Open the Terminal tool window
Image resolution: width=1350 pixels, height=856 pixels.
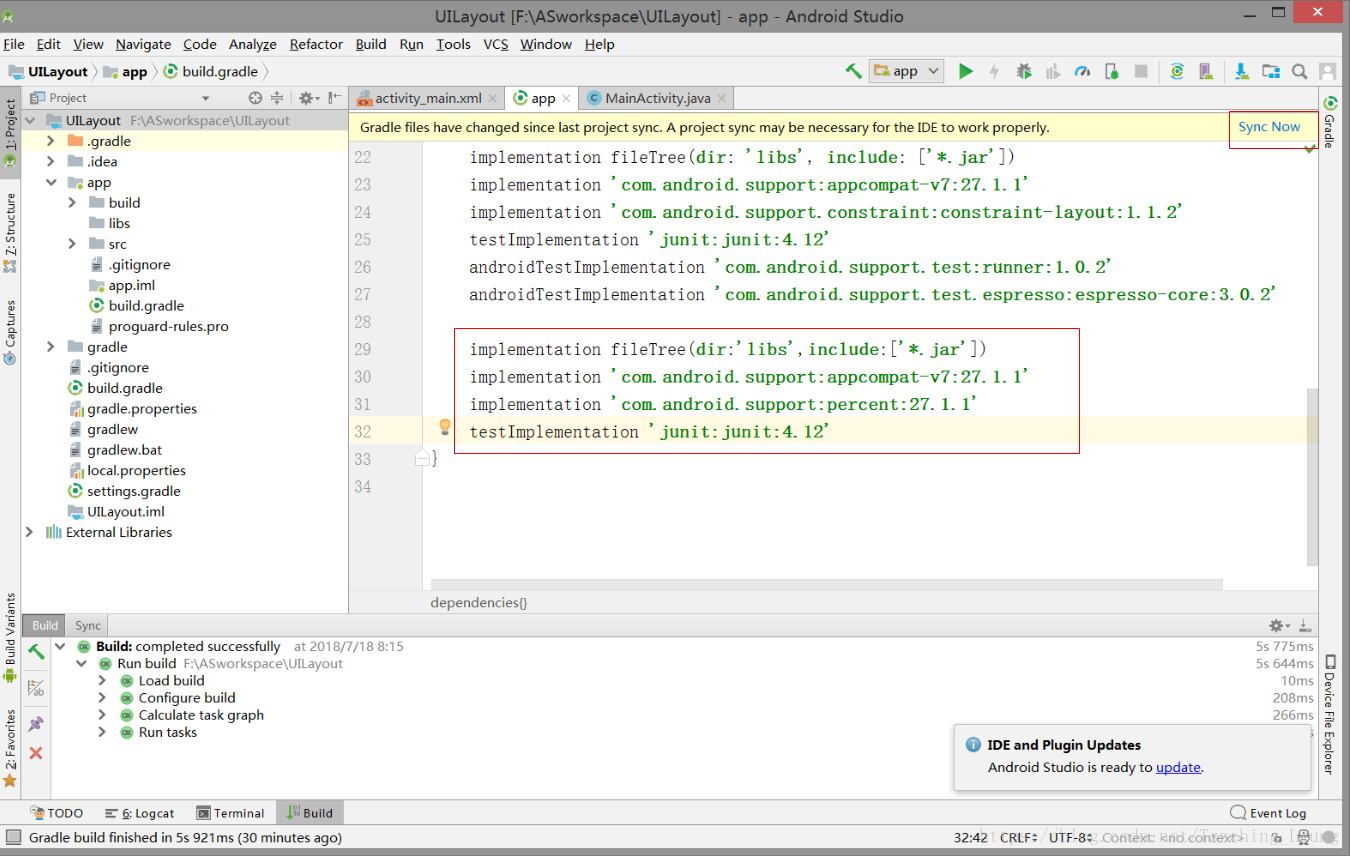(x=231, y=813)
